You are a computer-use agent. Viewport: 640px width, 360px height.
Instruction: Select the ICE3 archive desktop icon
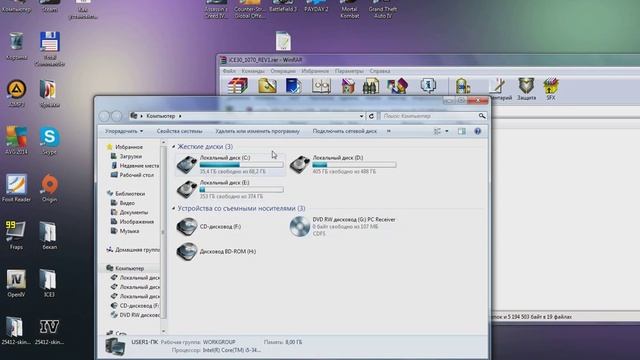[x=49, y=283]
